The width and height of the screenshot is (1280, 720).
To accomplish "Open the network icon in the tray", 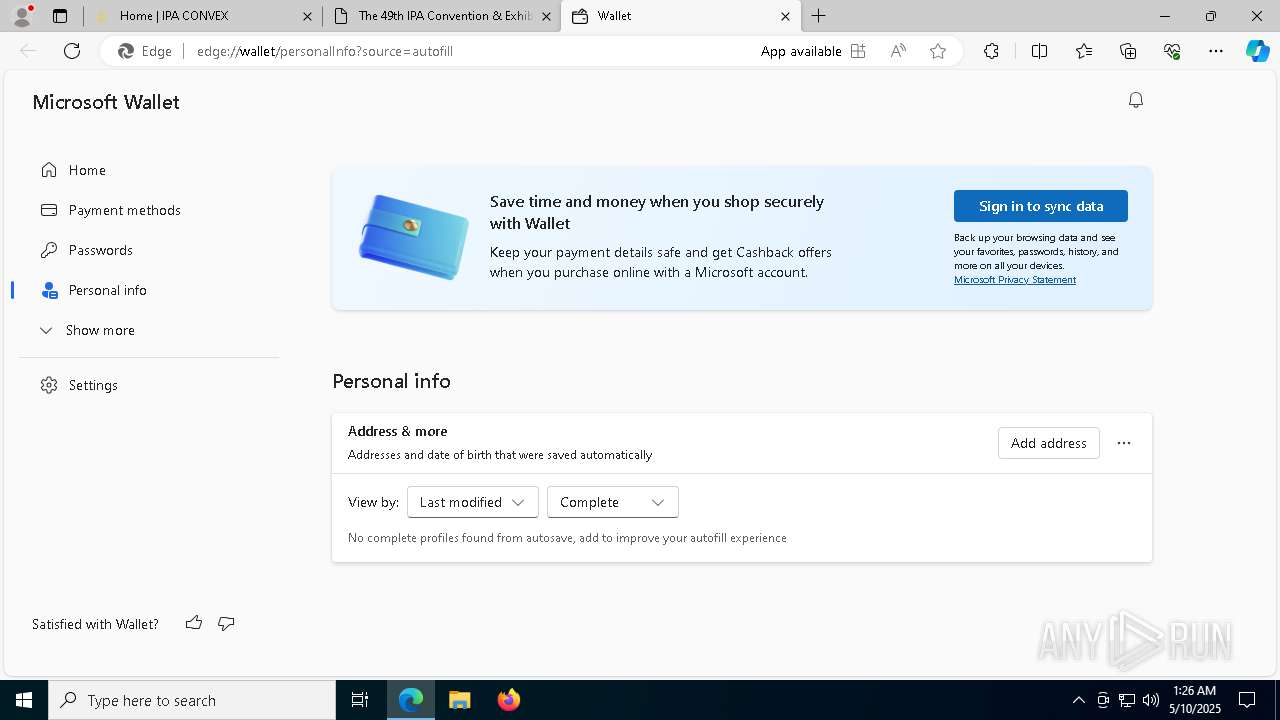I will point(1127,700).
